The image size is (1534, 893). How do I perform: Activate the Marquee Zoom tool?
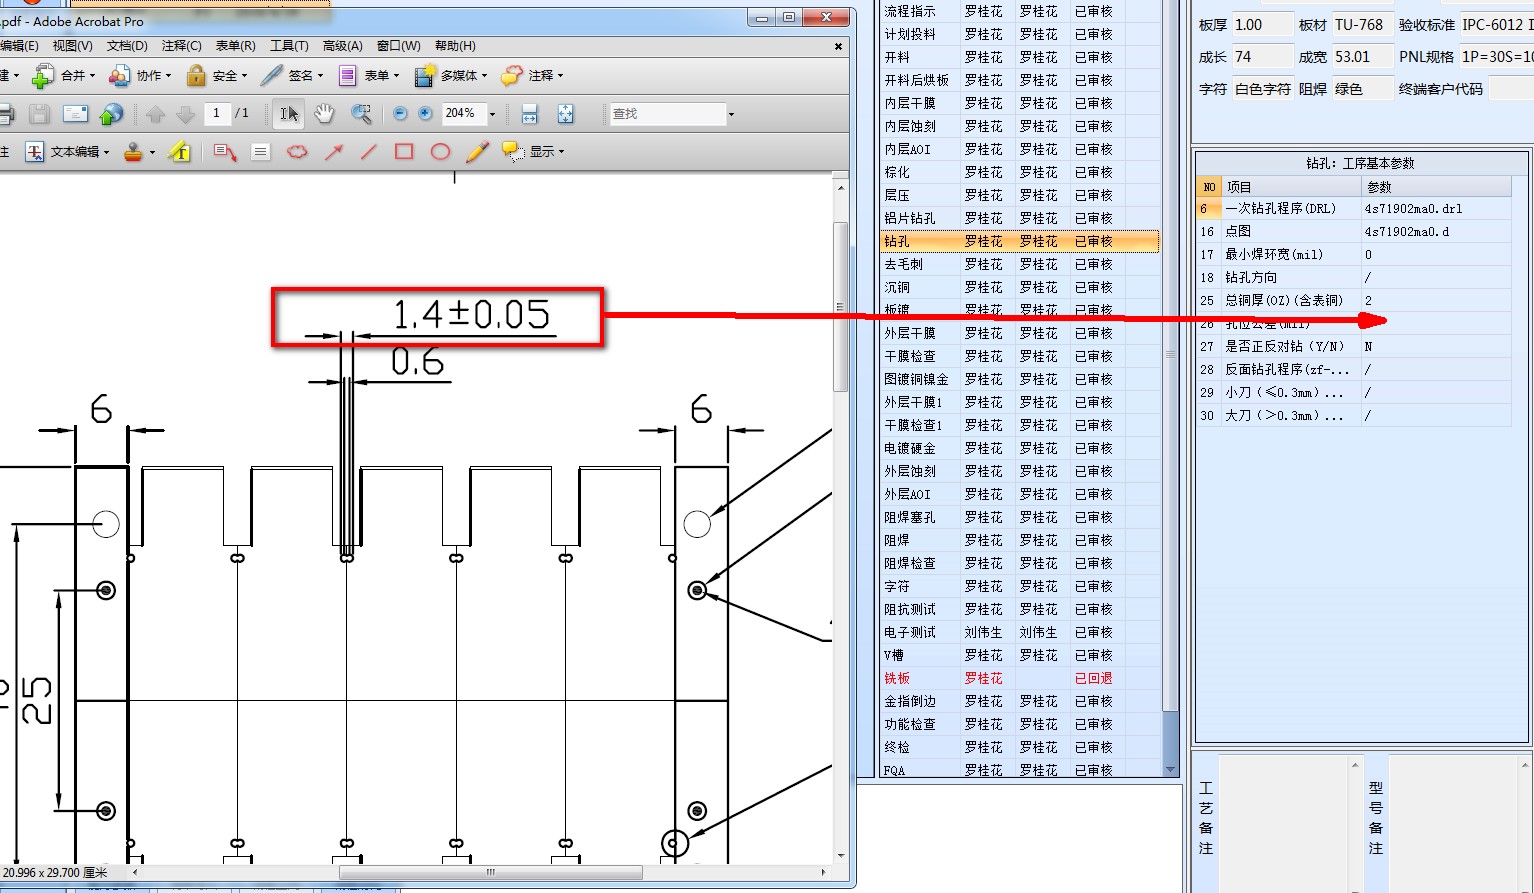[361, 114]
